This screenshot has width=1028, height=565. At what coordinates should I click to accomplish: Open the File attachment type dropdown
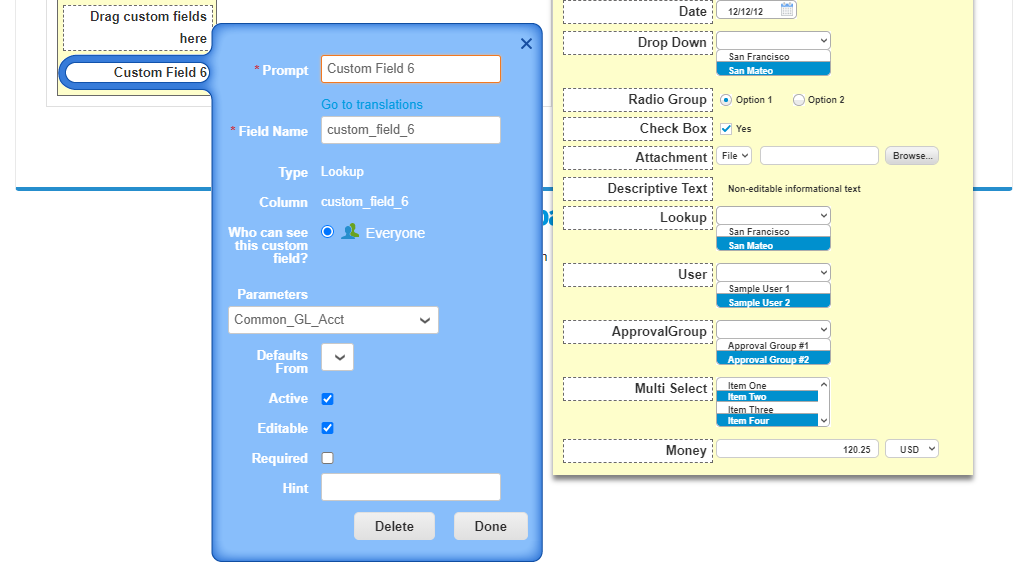(734, 156)
